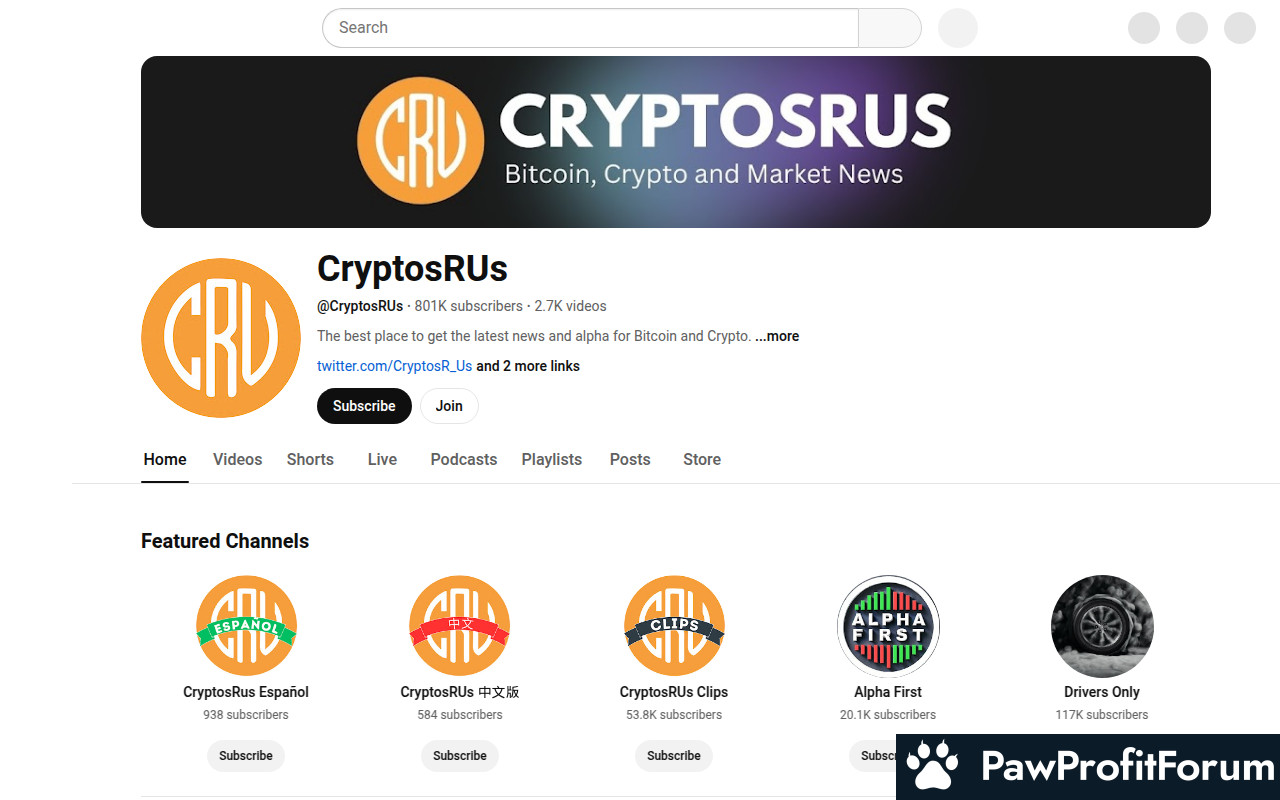Click the CryptosRUs channel avatar
1280x800 pixels.
click(221, 338)
